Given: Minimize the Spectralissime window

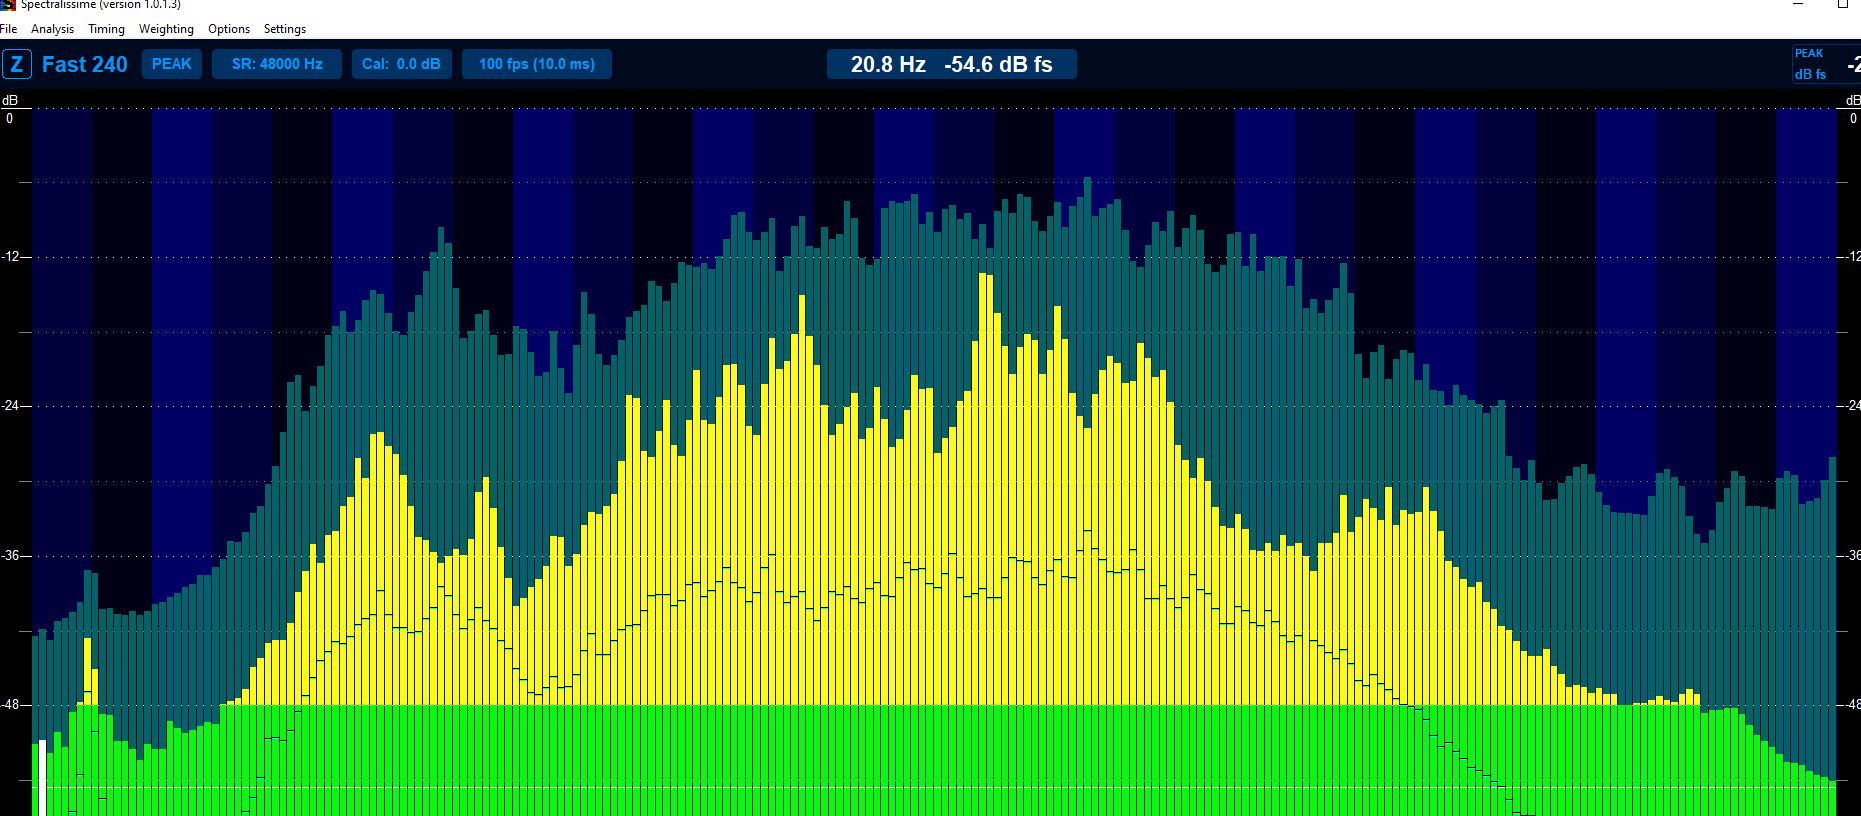Looking at the screenshot, I should [1798, 4].
